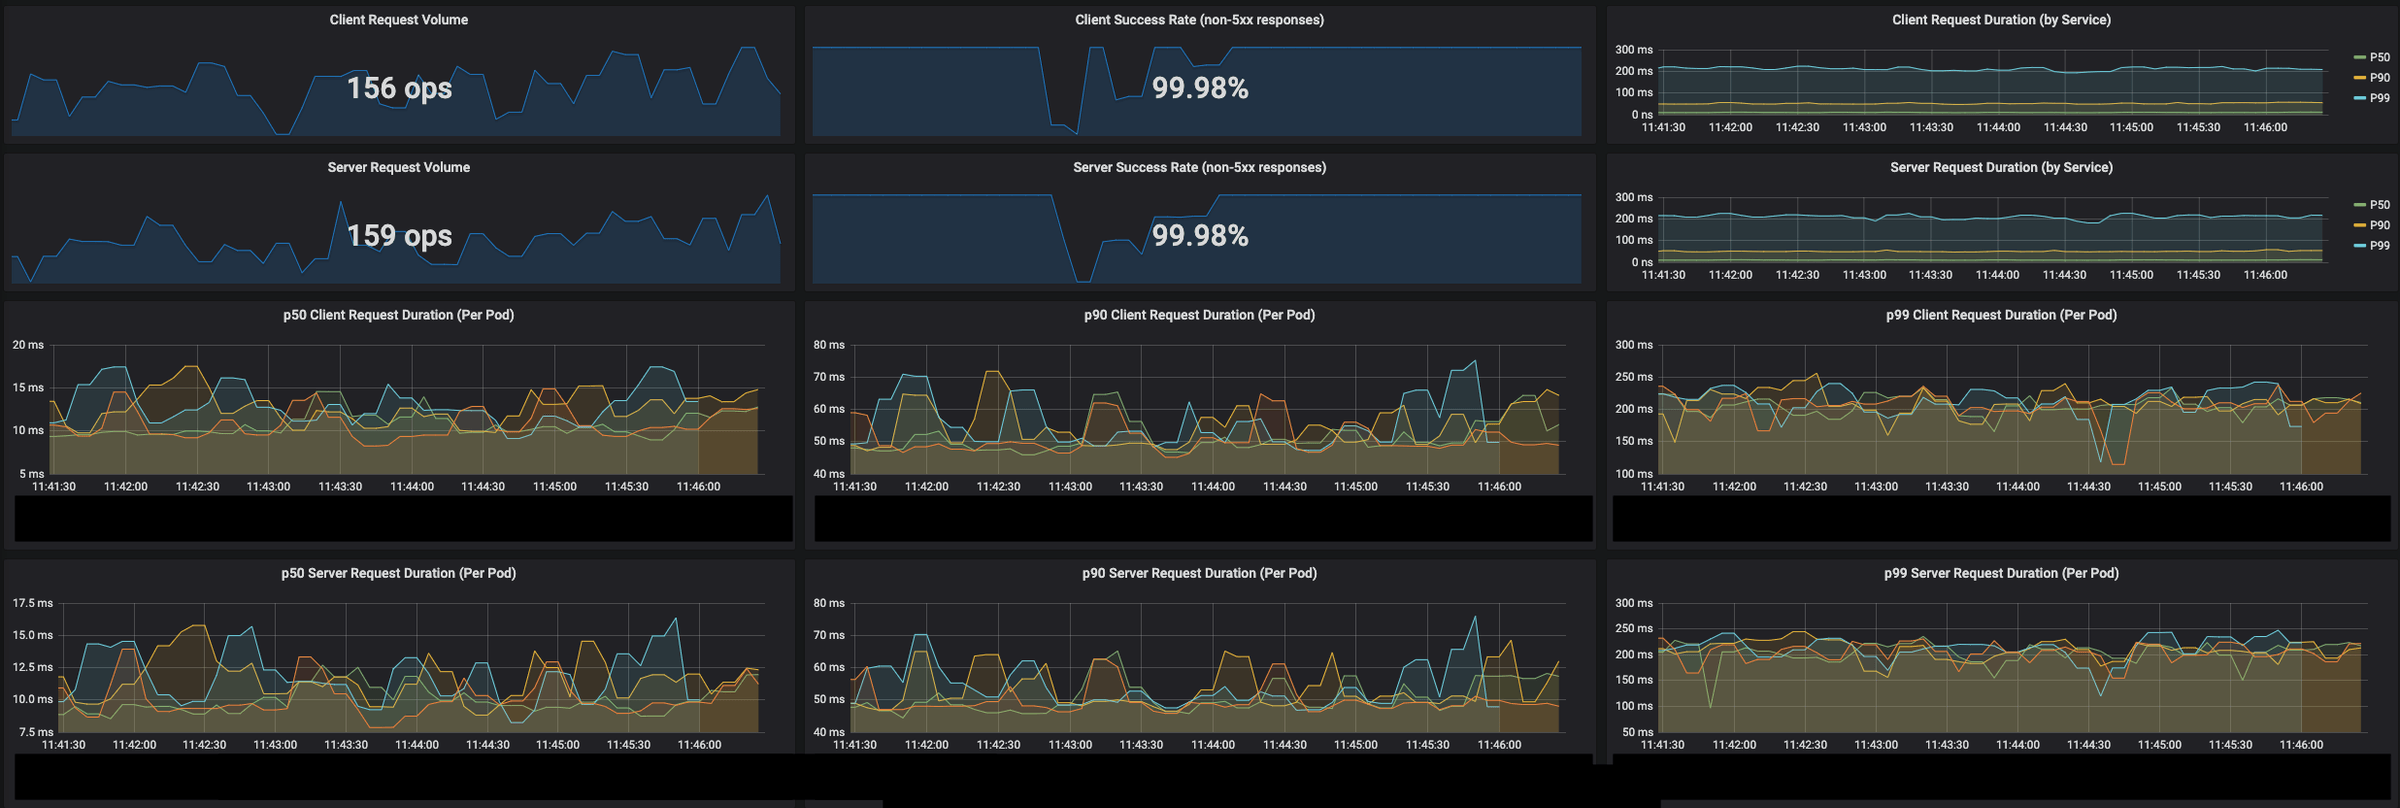Viewport: 2400px width, 808px height.
Task: Toggle P90 series in Server Request Duration legend
Action: pyautogui.click(x=2379, y=226)
